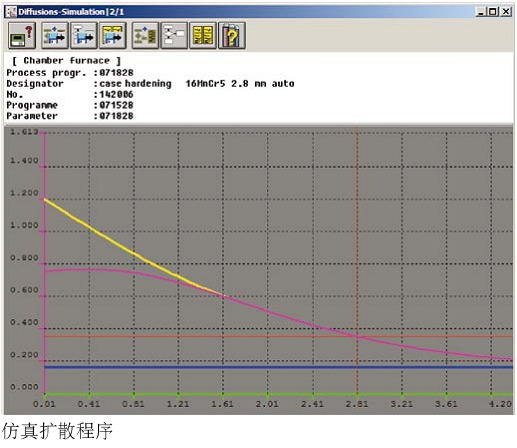Image resolution: width=517 pixels, height=448 pixels.
Task: Click the save yellow parameter sheets button
Action: pyautogui.click(x=113, y=35)
